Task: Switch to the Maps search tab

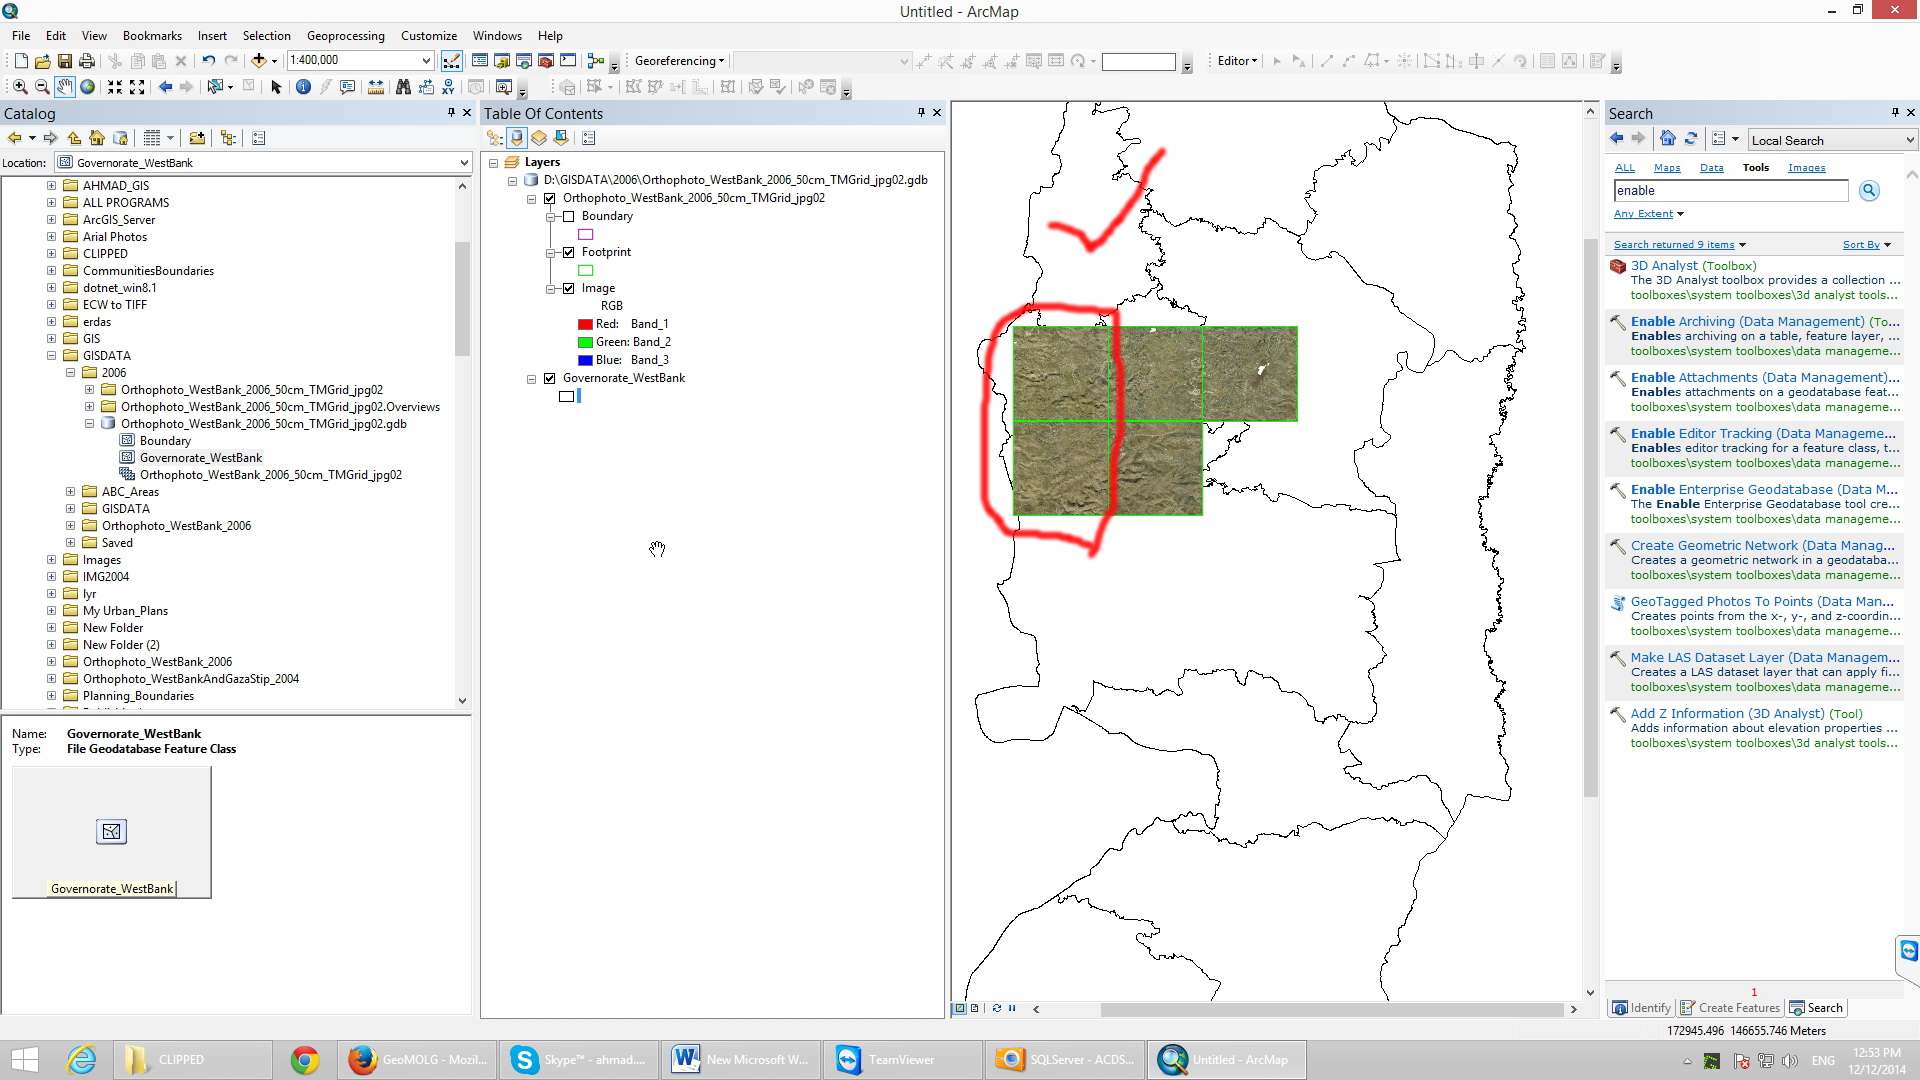Action: (1667, 168)
